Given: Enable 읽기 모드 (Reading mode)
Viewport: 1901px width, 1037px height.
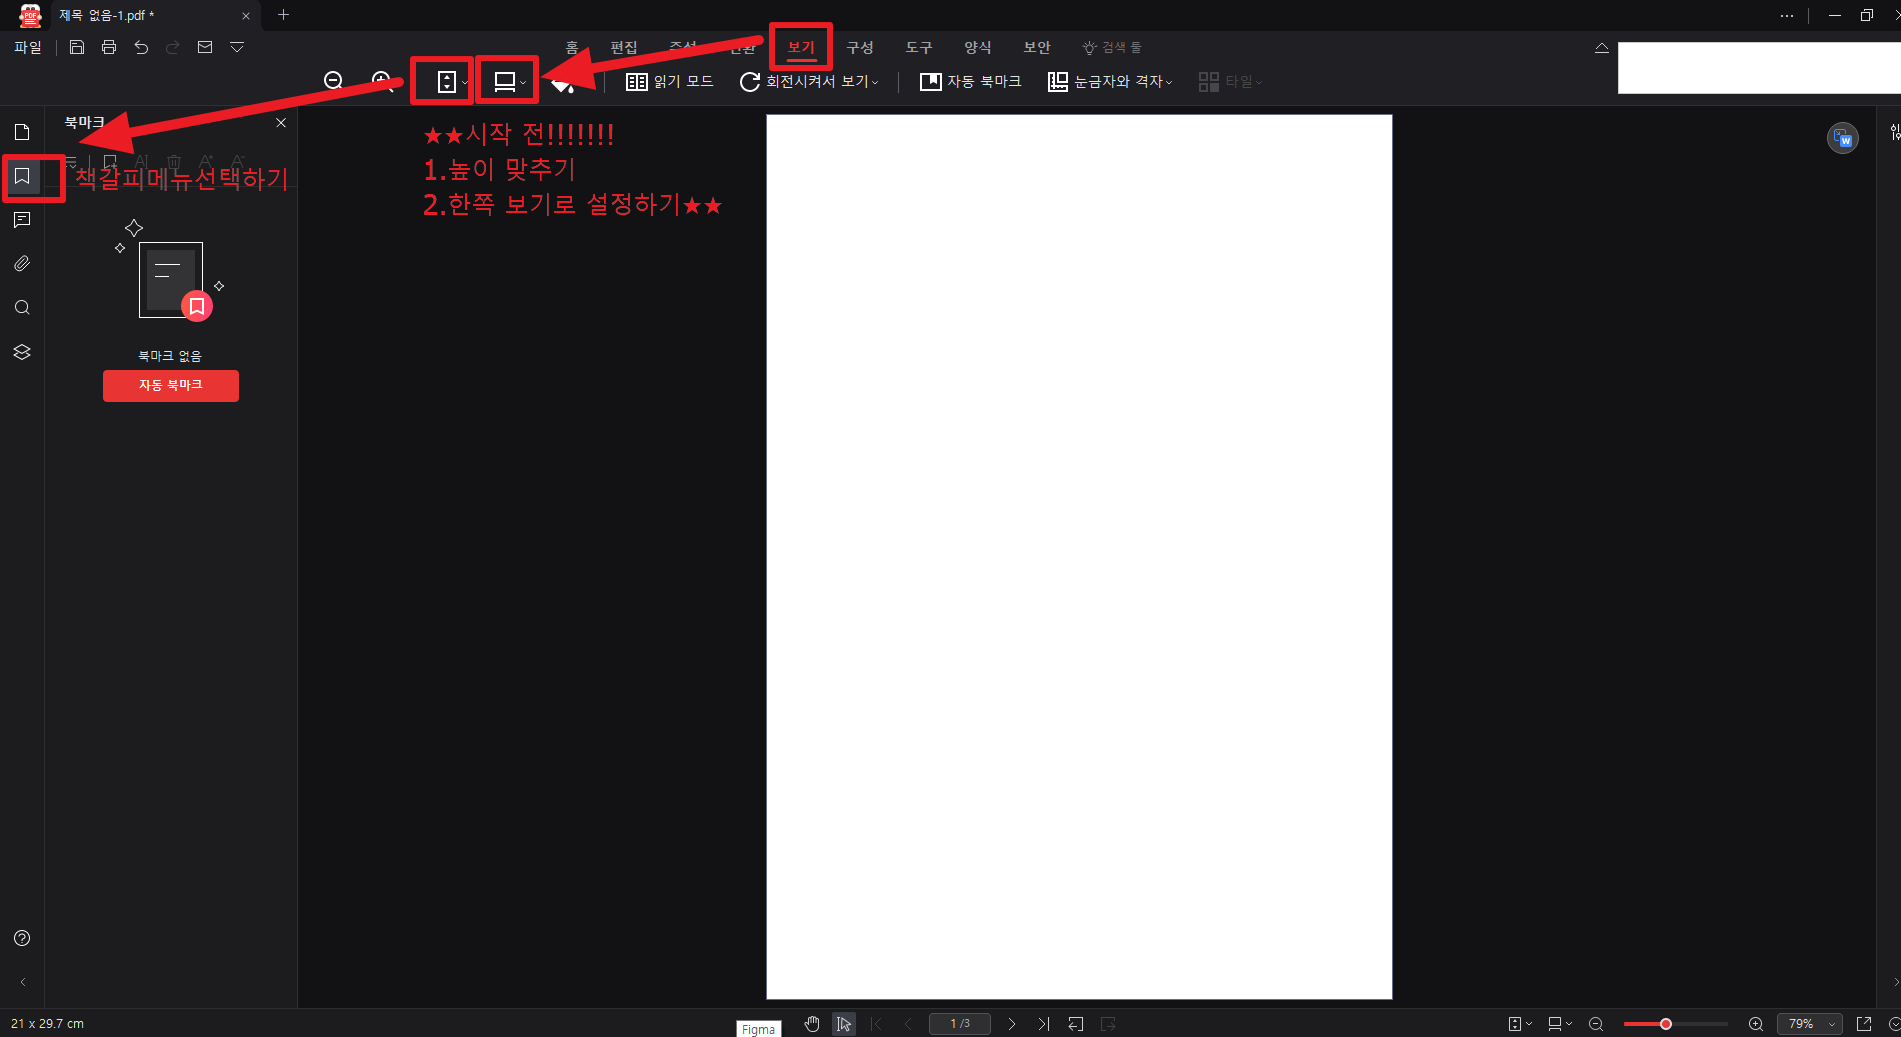Looking at the screenshot, I should tap(668, 82).
